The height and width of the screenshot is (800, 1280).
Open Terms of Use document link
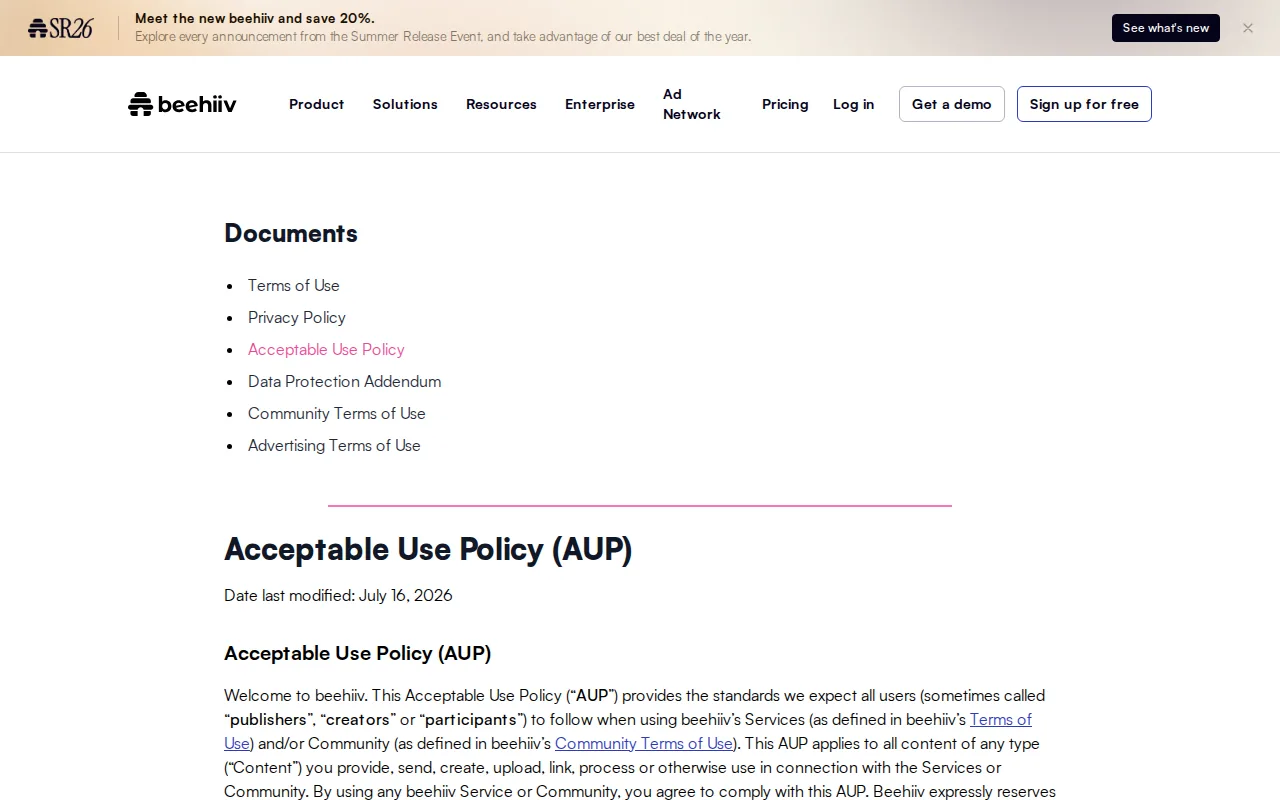[x=294, y=285]
